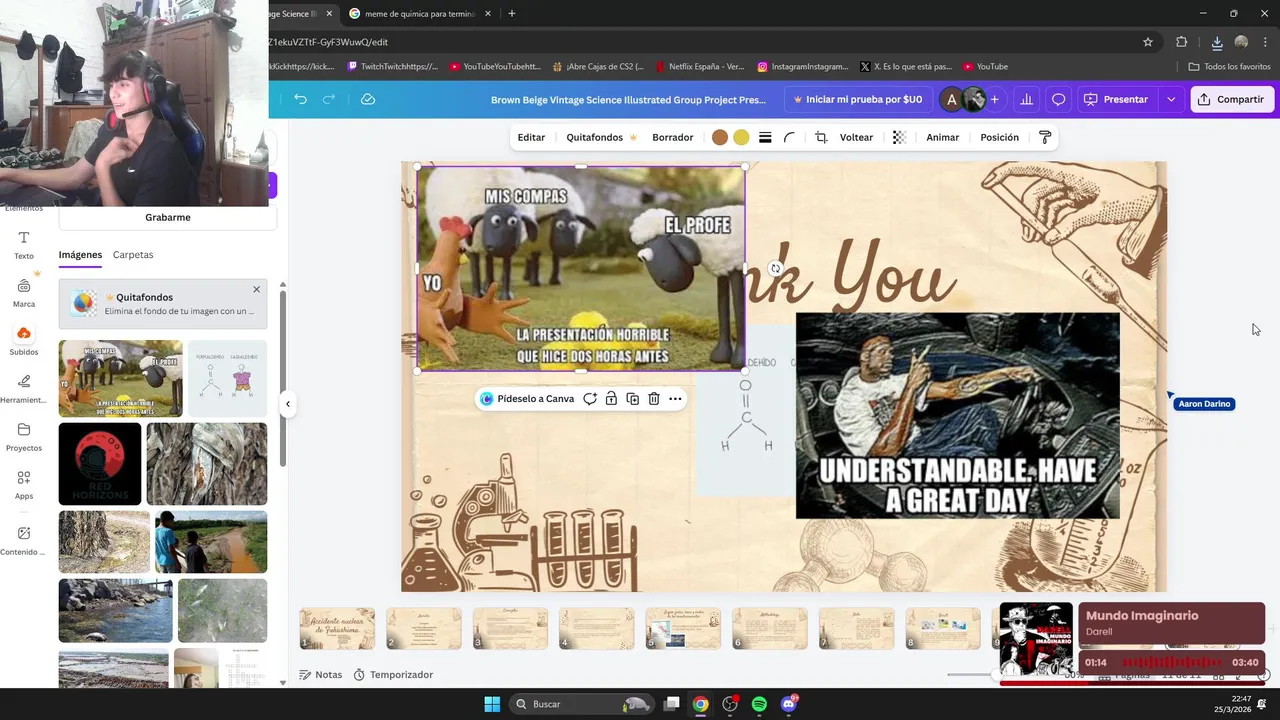Pick the yellow color swatch
The height and width of the screenshot is (720, 1280).
coord(741,137)
